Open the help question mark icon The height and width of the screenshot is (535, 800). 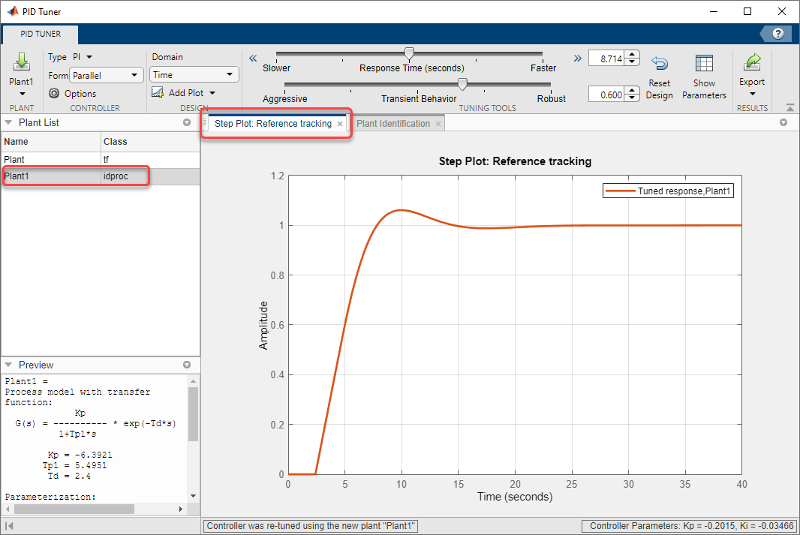tap(777, 33)
